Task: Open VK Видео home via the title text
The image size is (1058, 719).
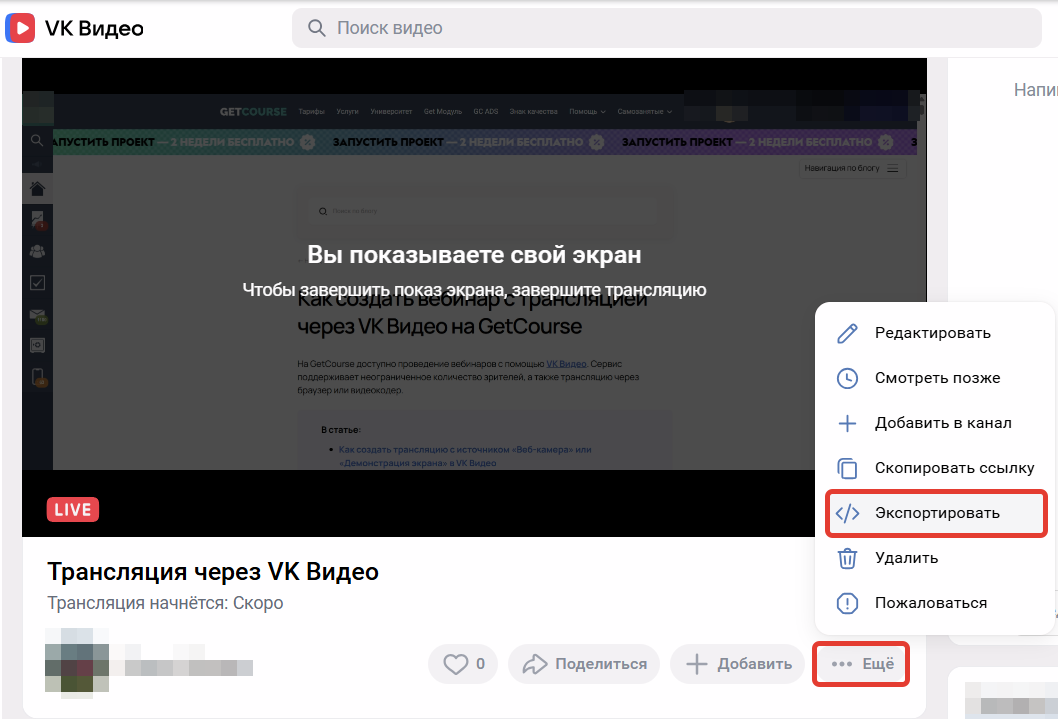Action: click(94, 28)
